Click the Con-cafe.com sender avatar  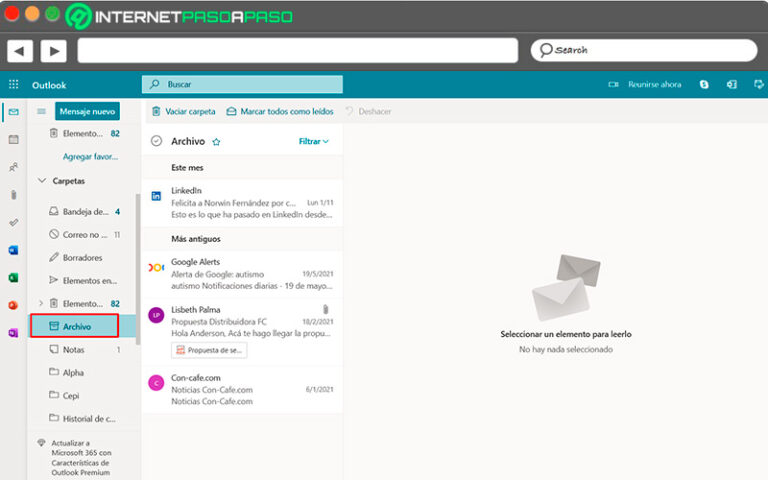click(156, 383)
